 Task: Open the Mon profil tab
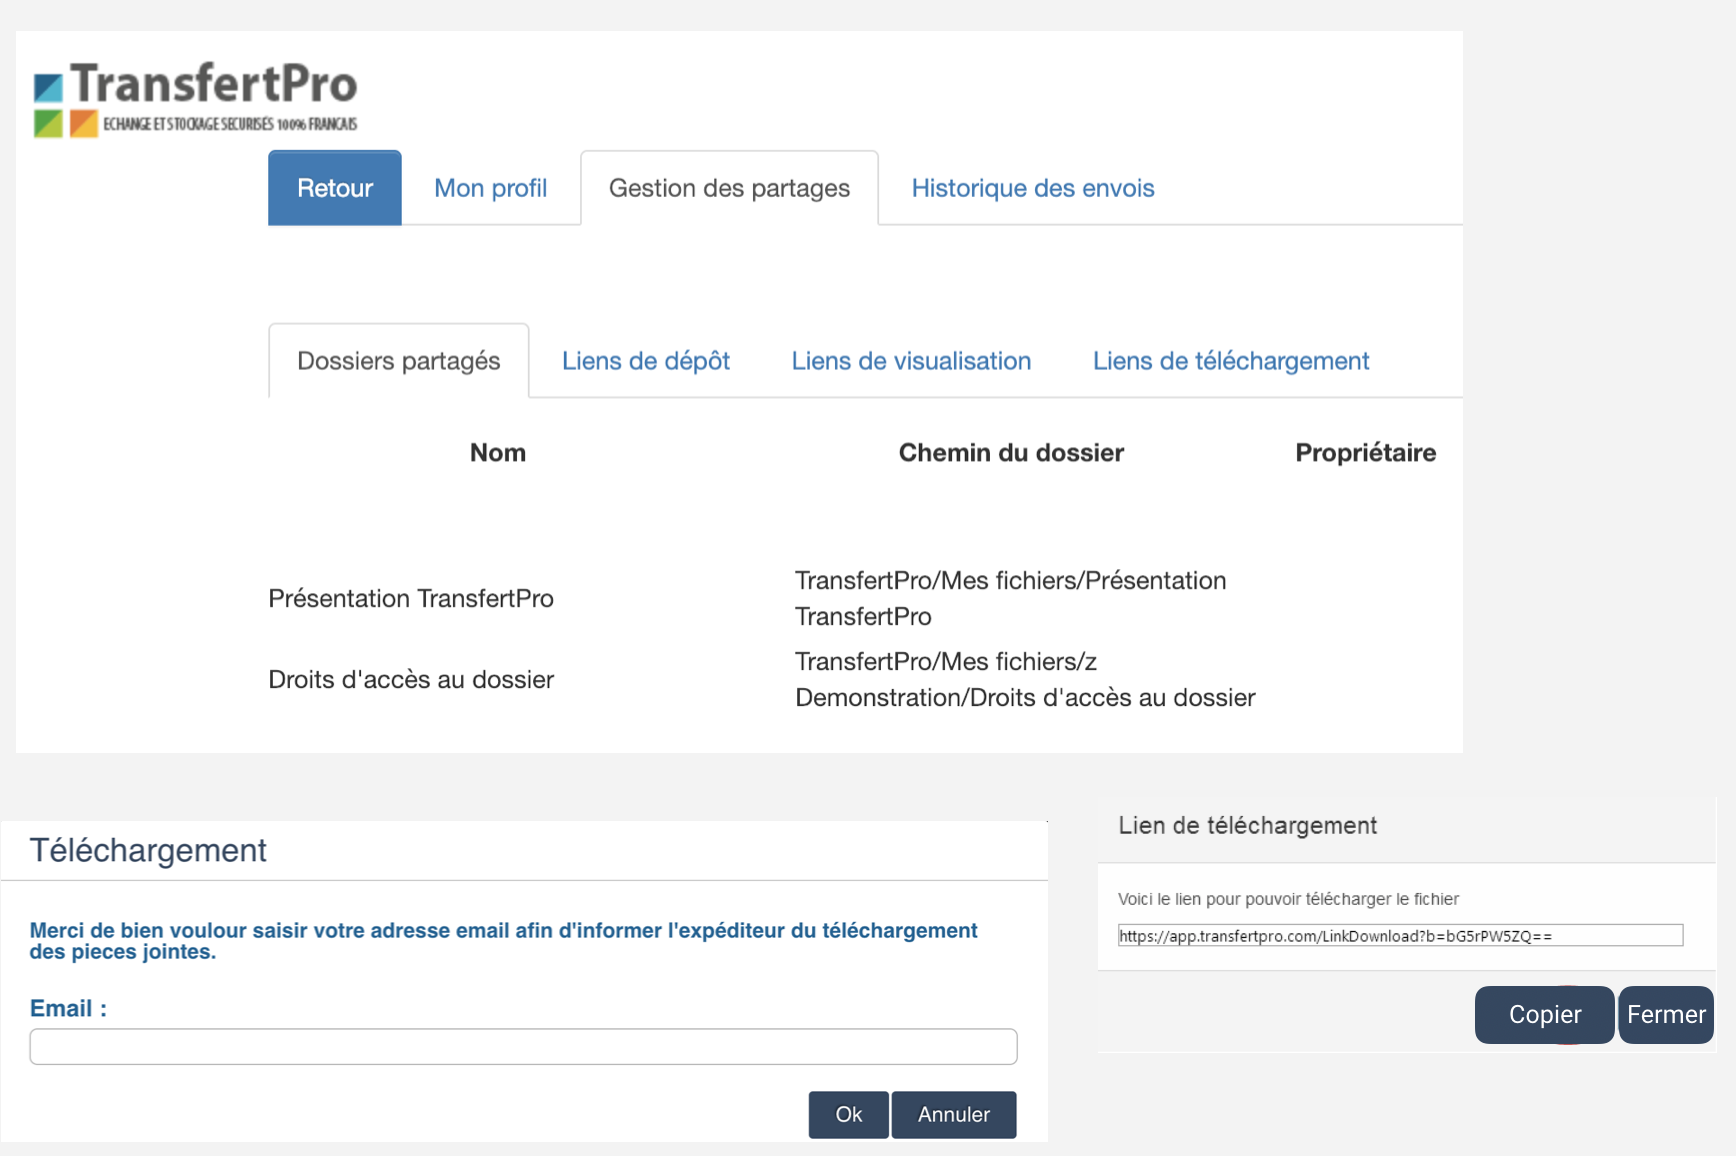pos(490,188)
